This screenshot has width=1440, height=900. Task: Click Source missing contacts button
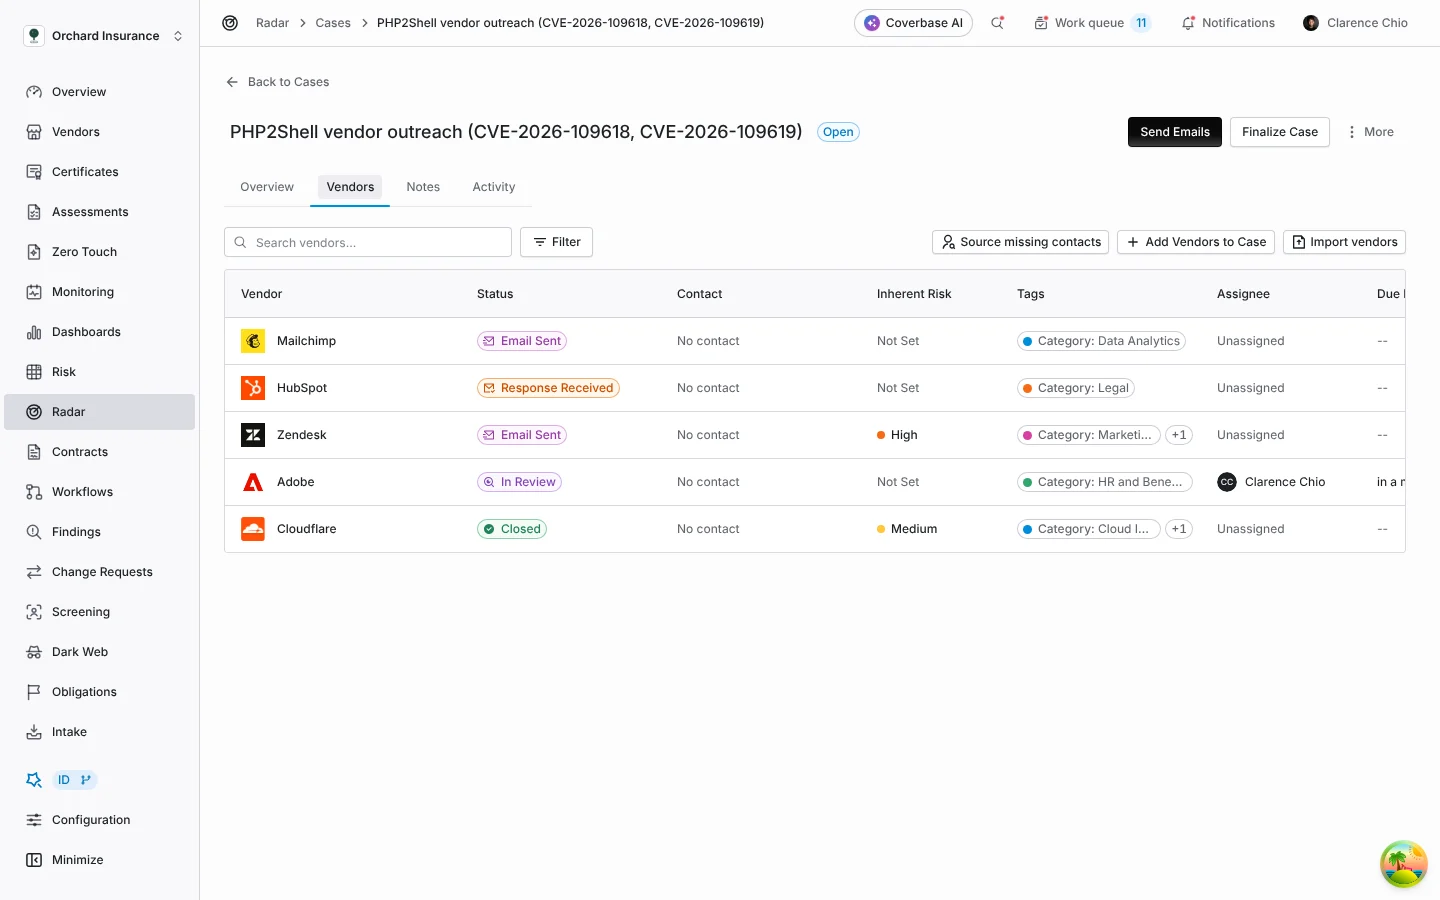[x=1020, y=242]
